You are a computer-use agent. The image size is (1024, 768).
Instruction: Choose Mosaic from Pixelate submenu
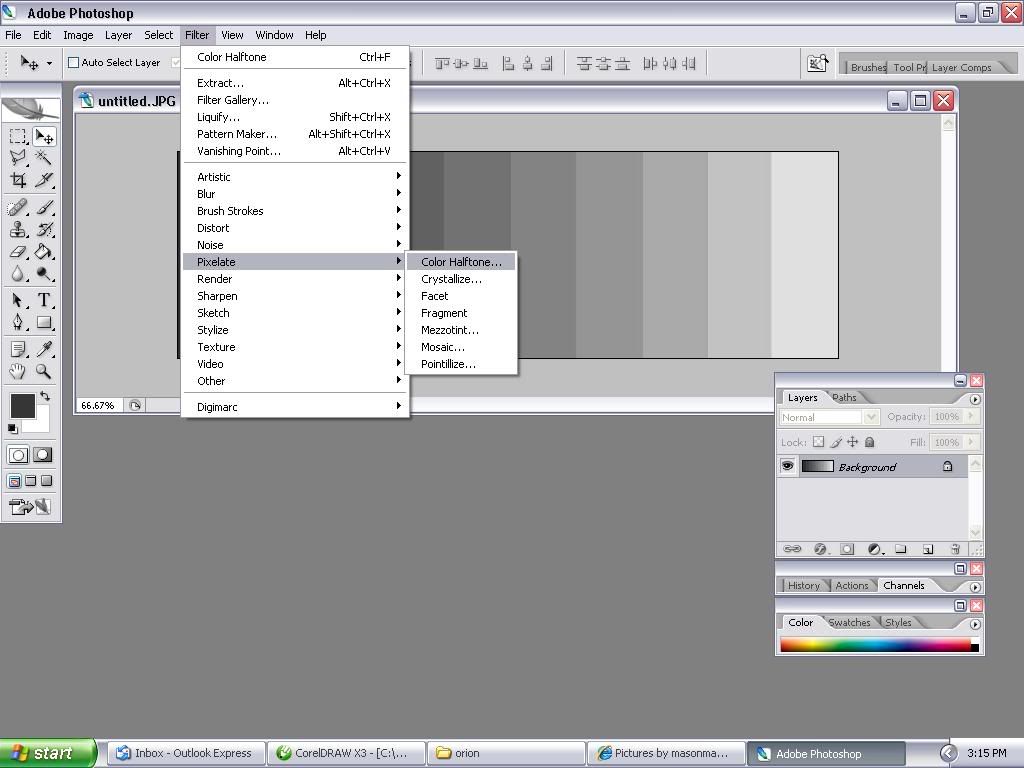(x=461, y=347)
